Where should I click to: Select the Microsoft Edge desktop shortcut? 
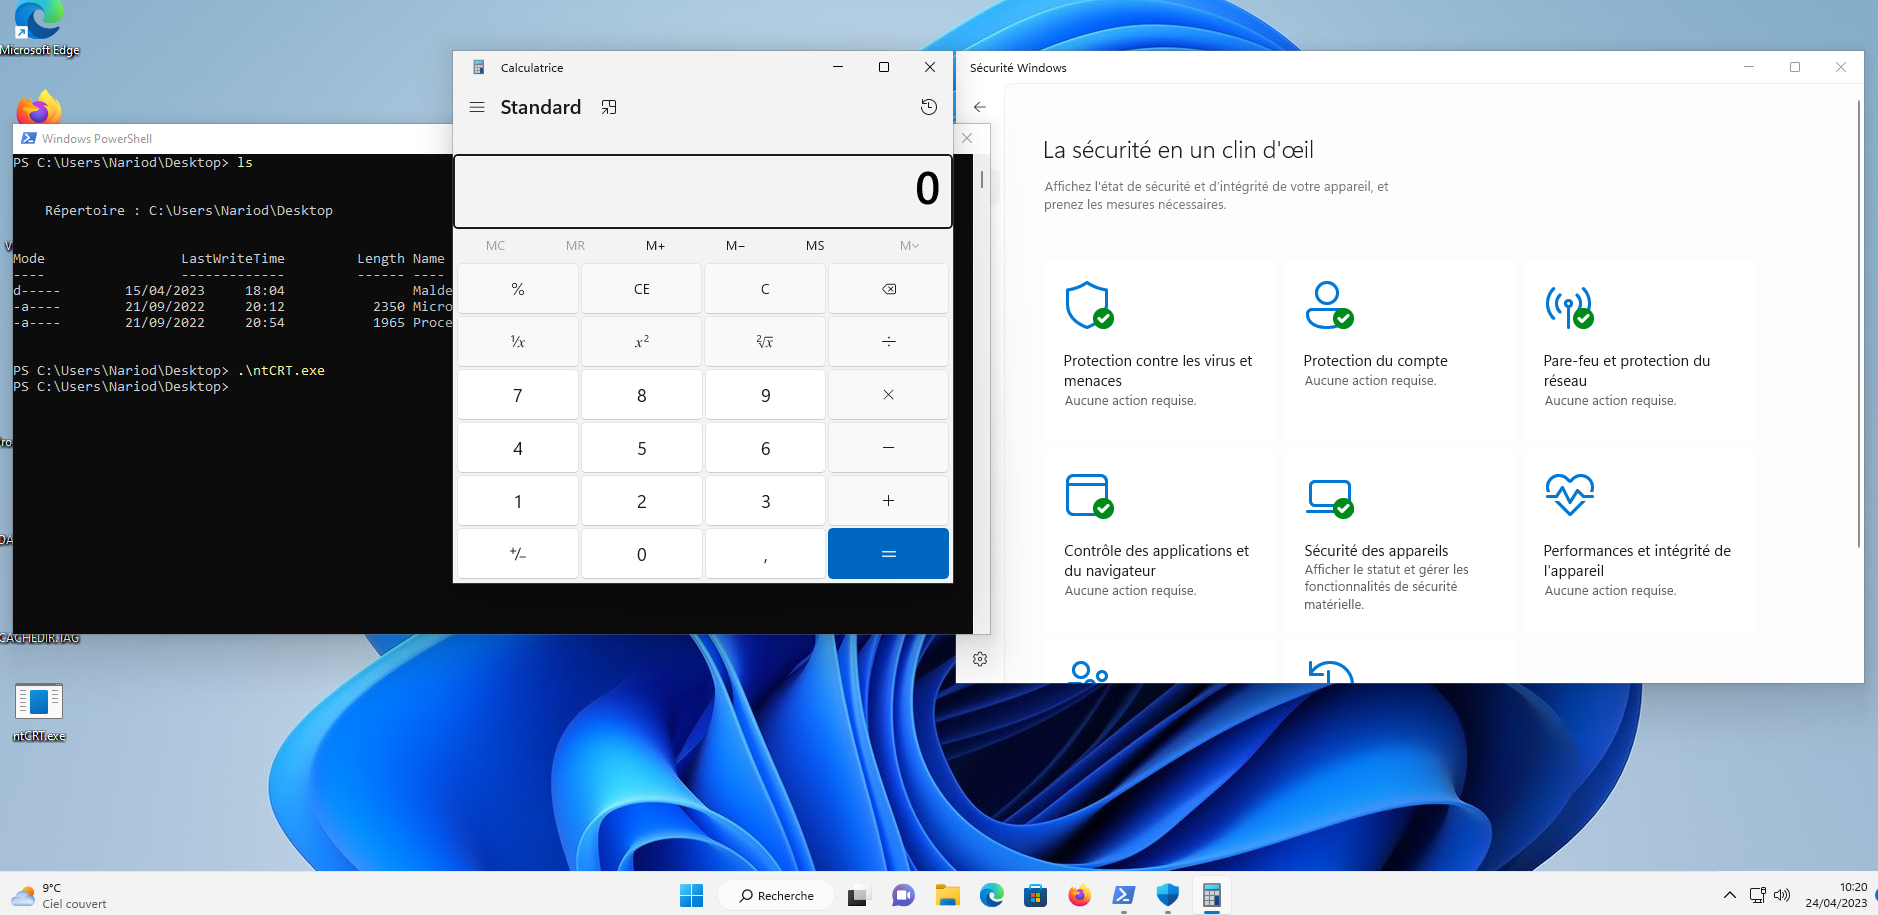[x=39, y=29]
